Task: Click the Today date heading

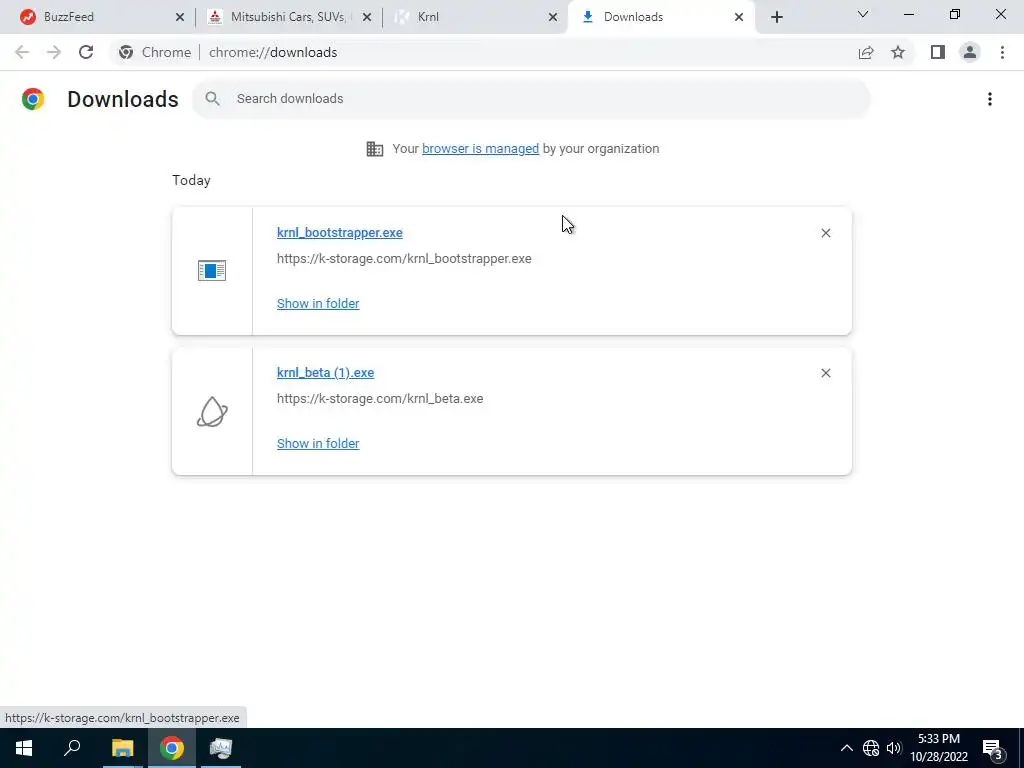Action: 191,180
